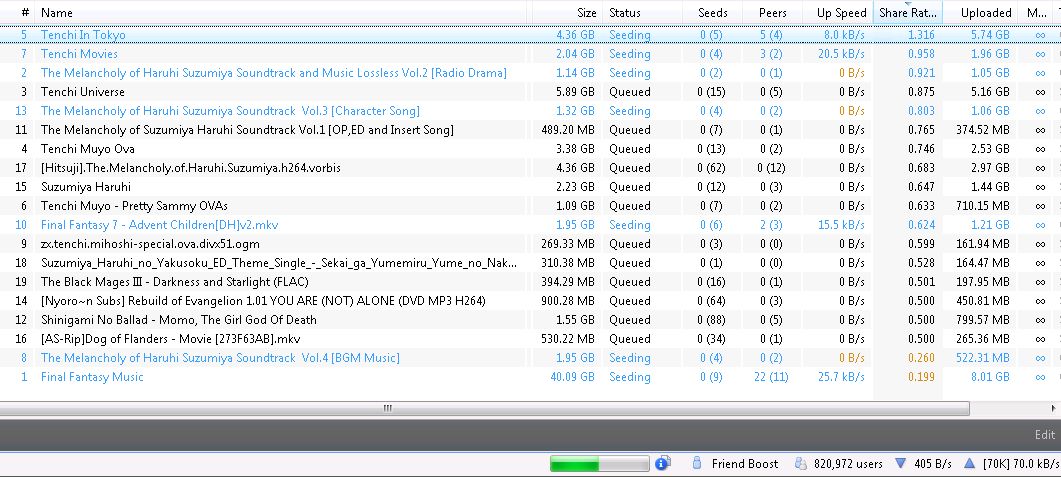Click the '405 B/s' download rate
Viewport: 1061px width, 477px height.
click(932, 463)
